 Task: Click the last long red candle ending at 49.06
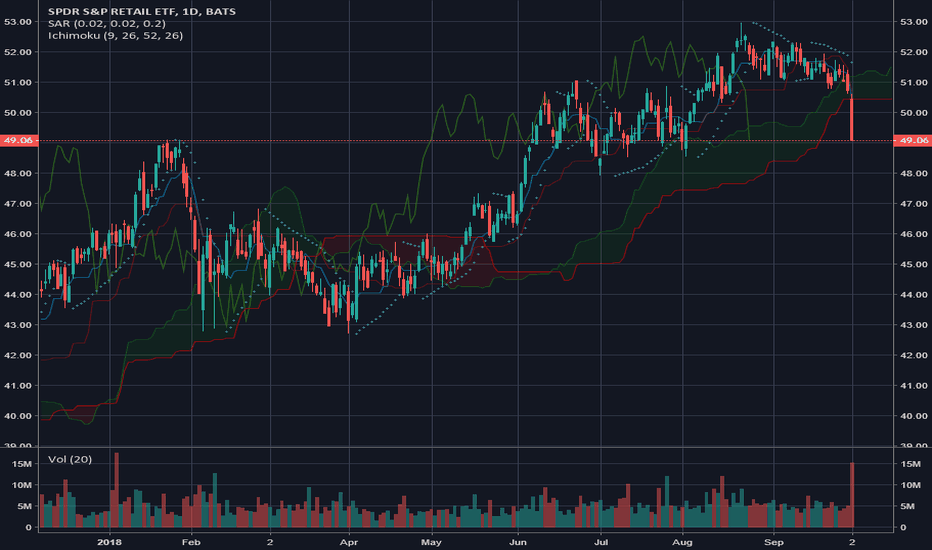tap(852, 118)
